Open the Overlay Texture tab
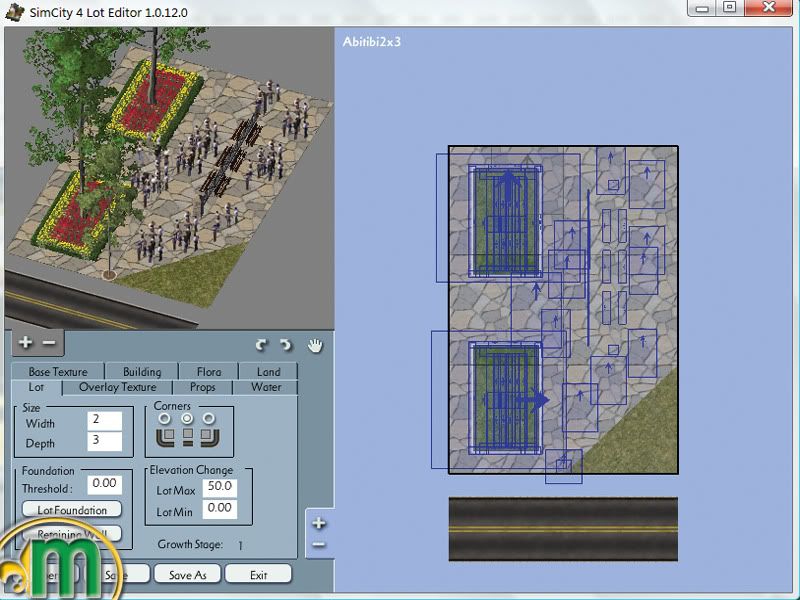Screen dimensions: 800x600 tap(118, 387)
